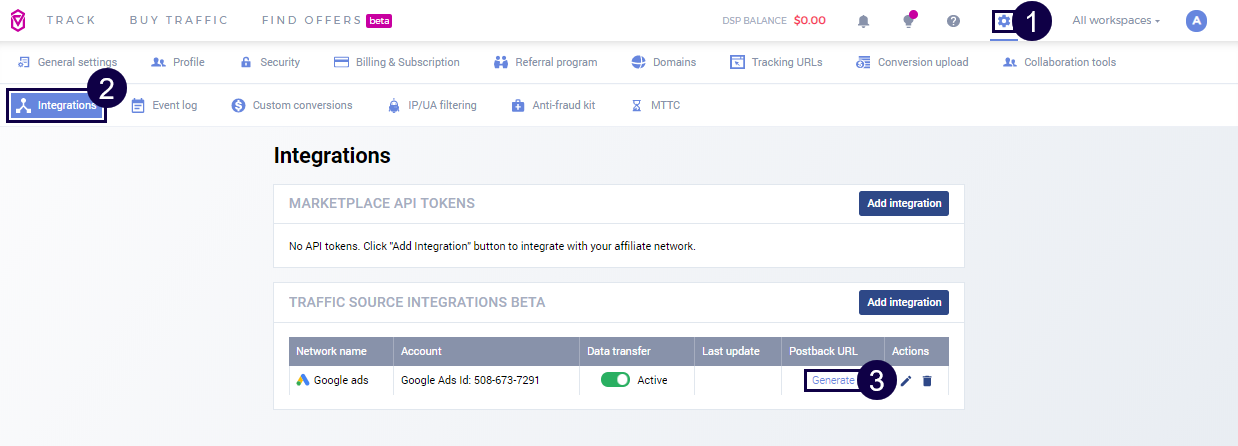The height and width of the screenshot is (446, 1238).
Task: Go to Billing & Subscription settings
Action: pyautogui.click(x=396, y=62)
